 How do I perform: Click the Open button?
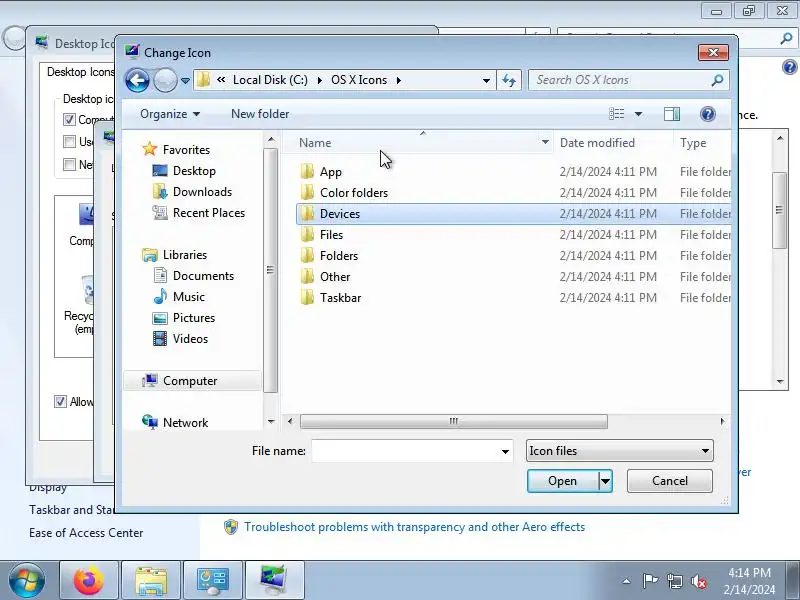pyautogui.click(x=562, y=481)
